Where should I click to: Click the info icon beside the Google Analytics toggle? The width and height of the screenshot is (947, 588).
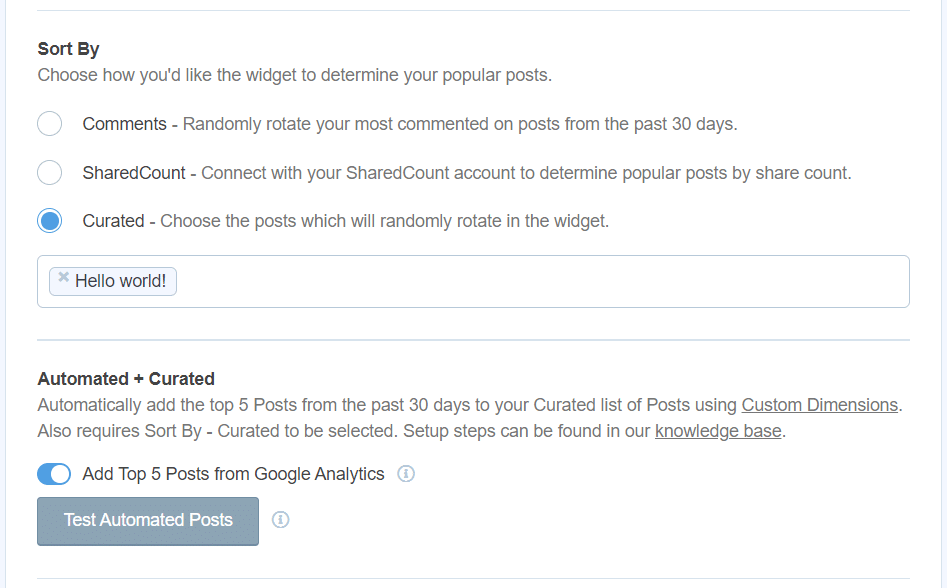point(407,474)
